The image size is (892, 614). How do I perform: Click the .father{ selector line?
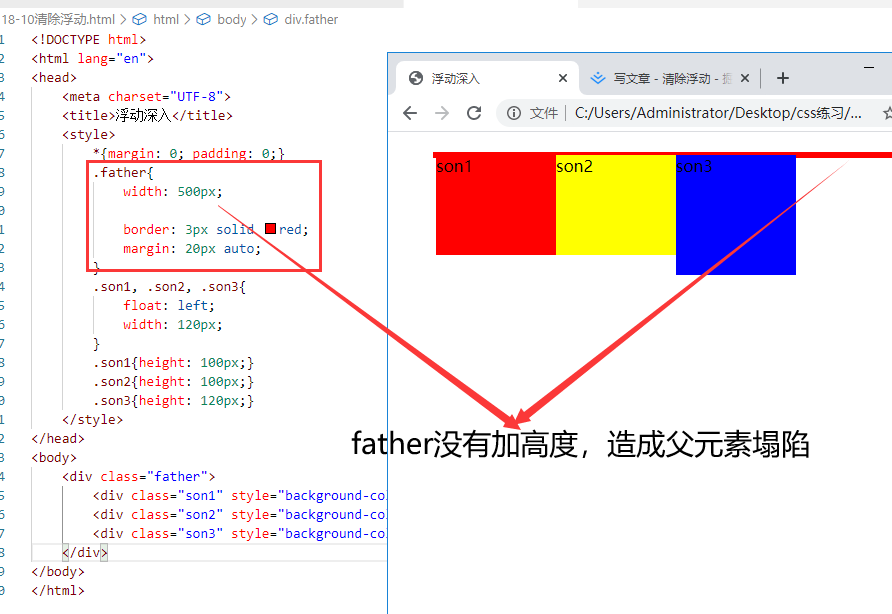[123, 172]
